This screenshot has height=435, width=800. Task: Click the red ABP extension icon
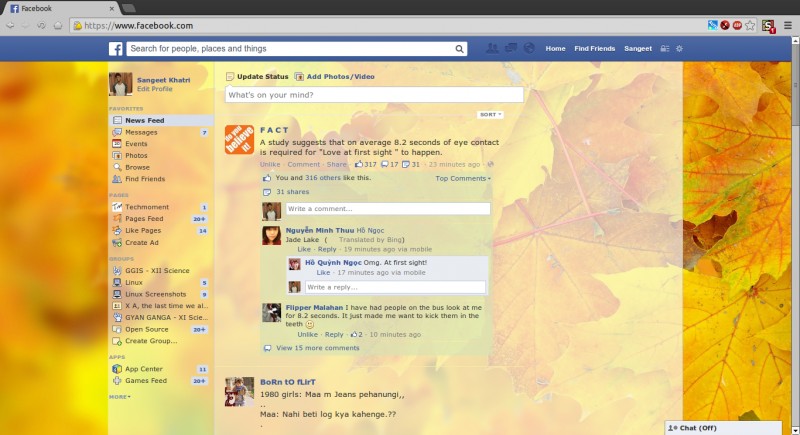[737, 25]
